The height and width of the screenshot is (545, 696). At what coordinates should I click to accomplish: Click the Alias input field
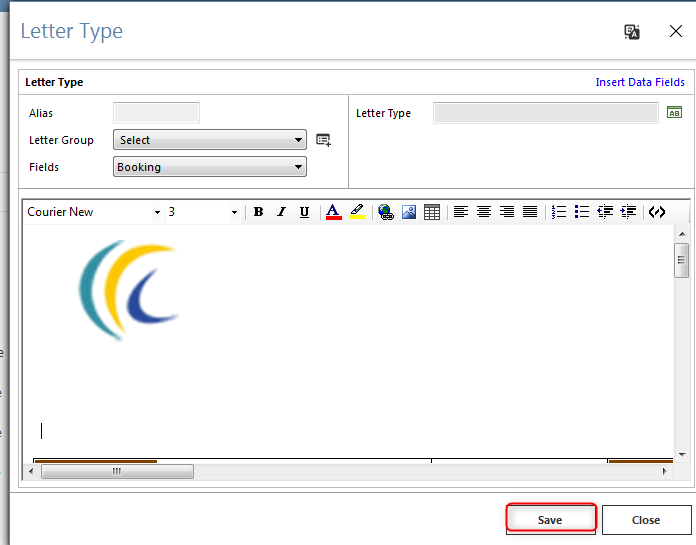pyautogui.click(x=156, y=113)
